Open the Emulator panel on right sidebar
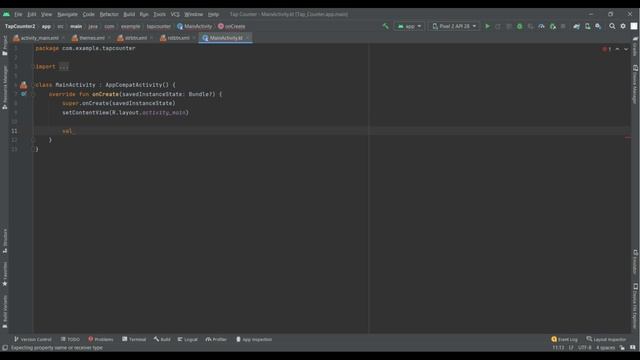Viewport: 640px width, 360px height. (x=635, y=262)
